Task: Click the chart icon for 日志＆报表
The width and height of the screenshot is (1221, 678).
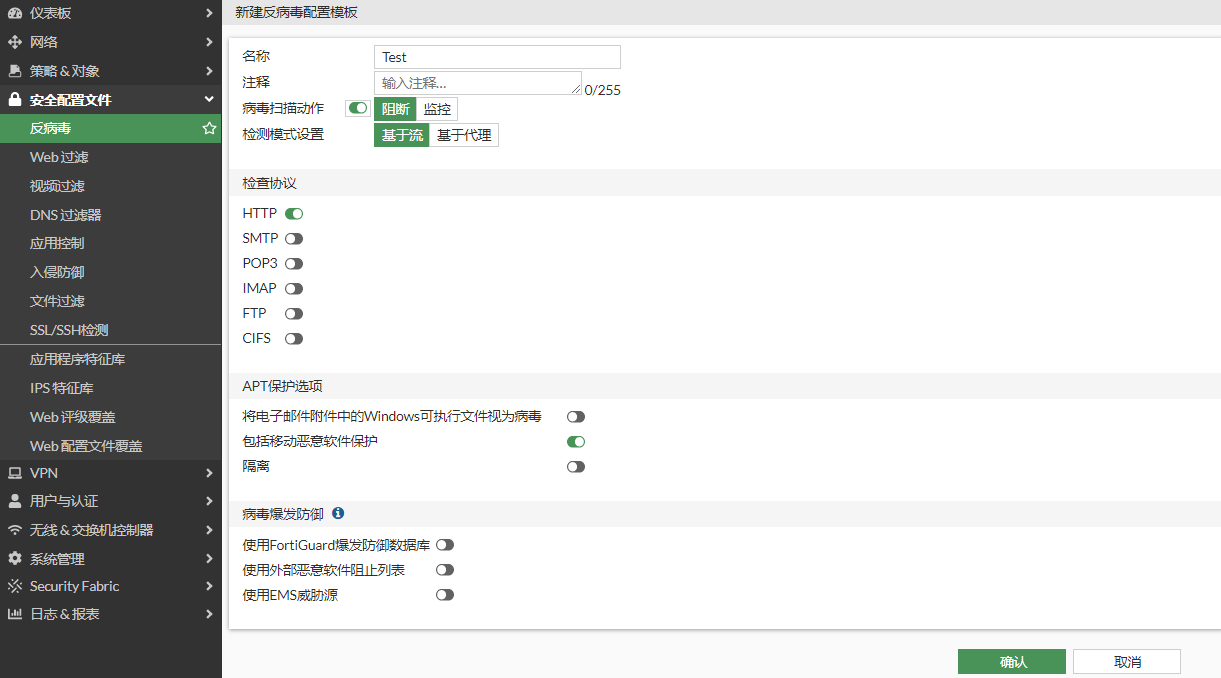Action: 14,614
